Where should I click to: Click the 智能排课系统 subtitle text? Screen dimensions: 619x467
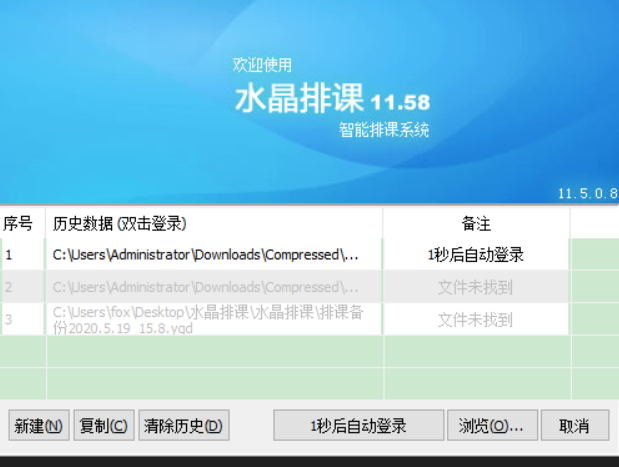(x=384, y=129)
